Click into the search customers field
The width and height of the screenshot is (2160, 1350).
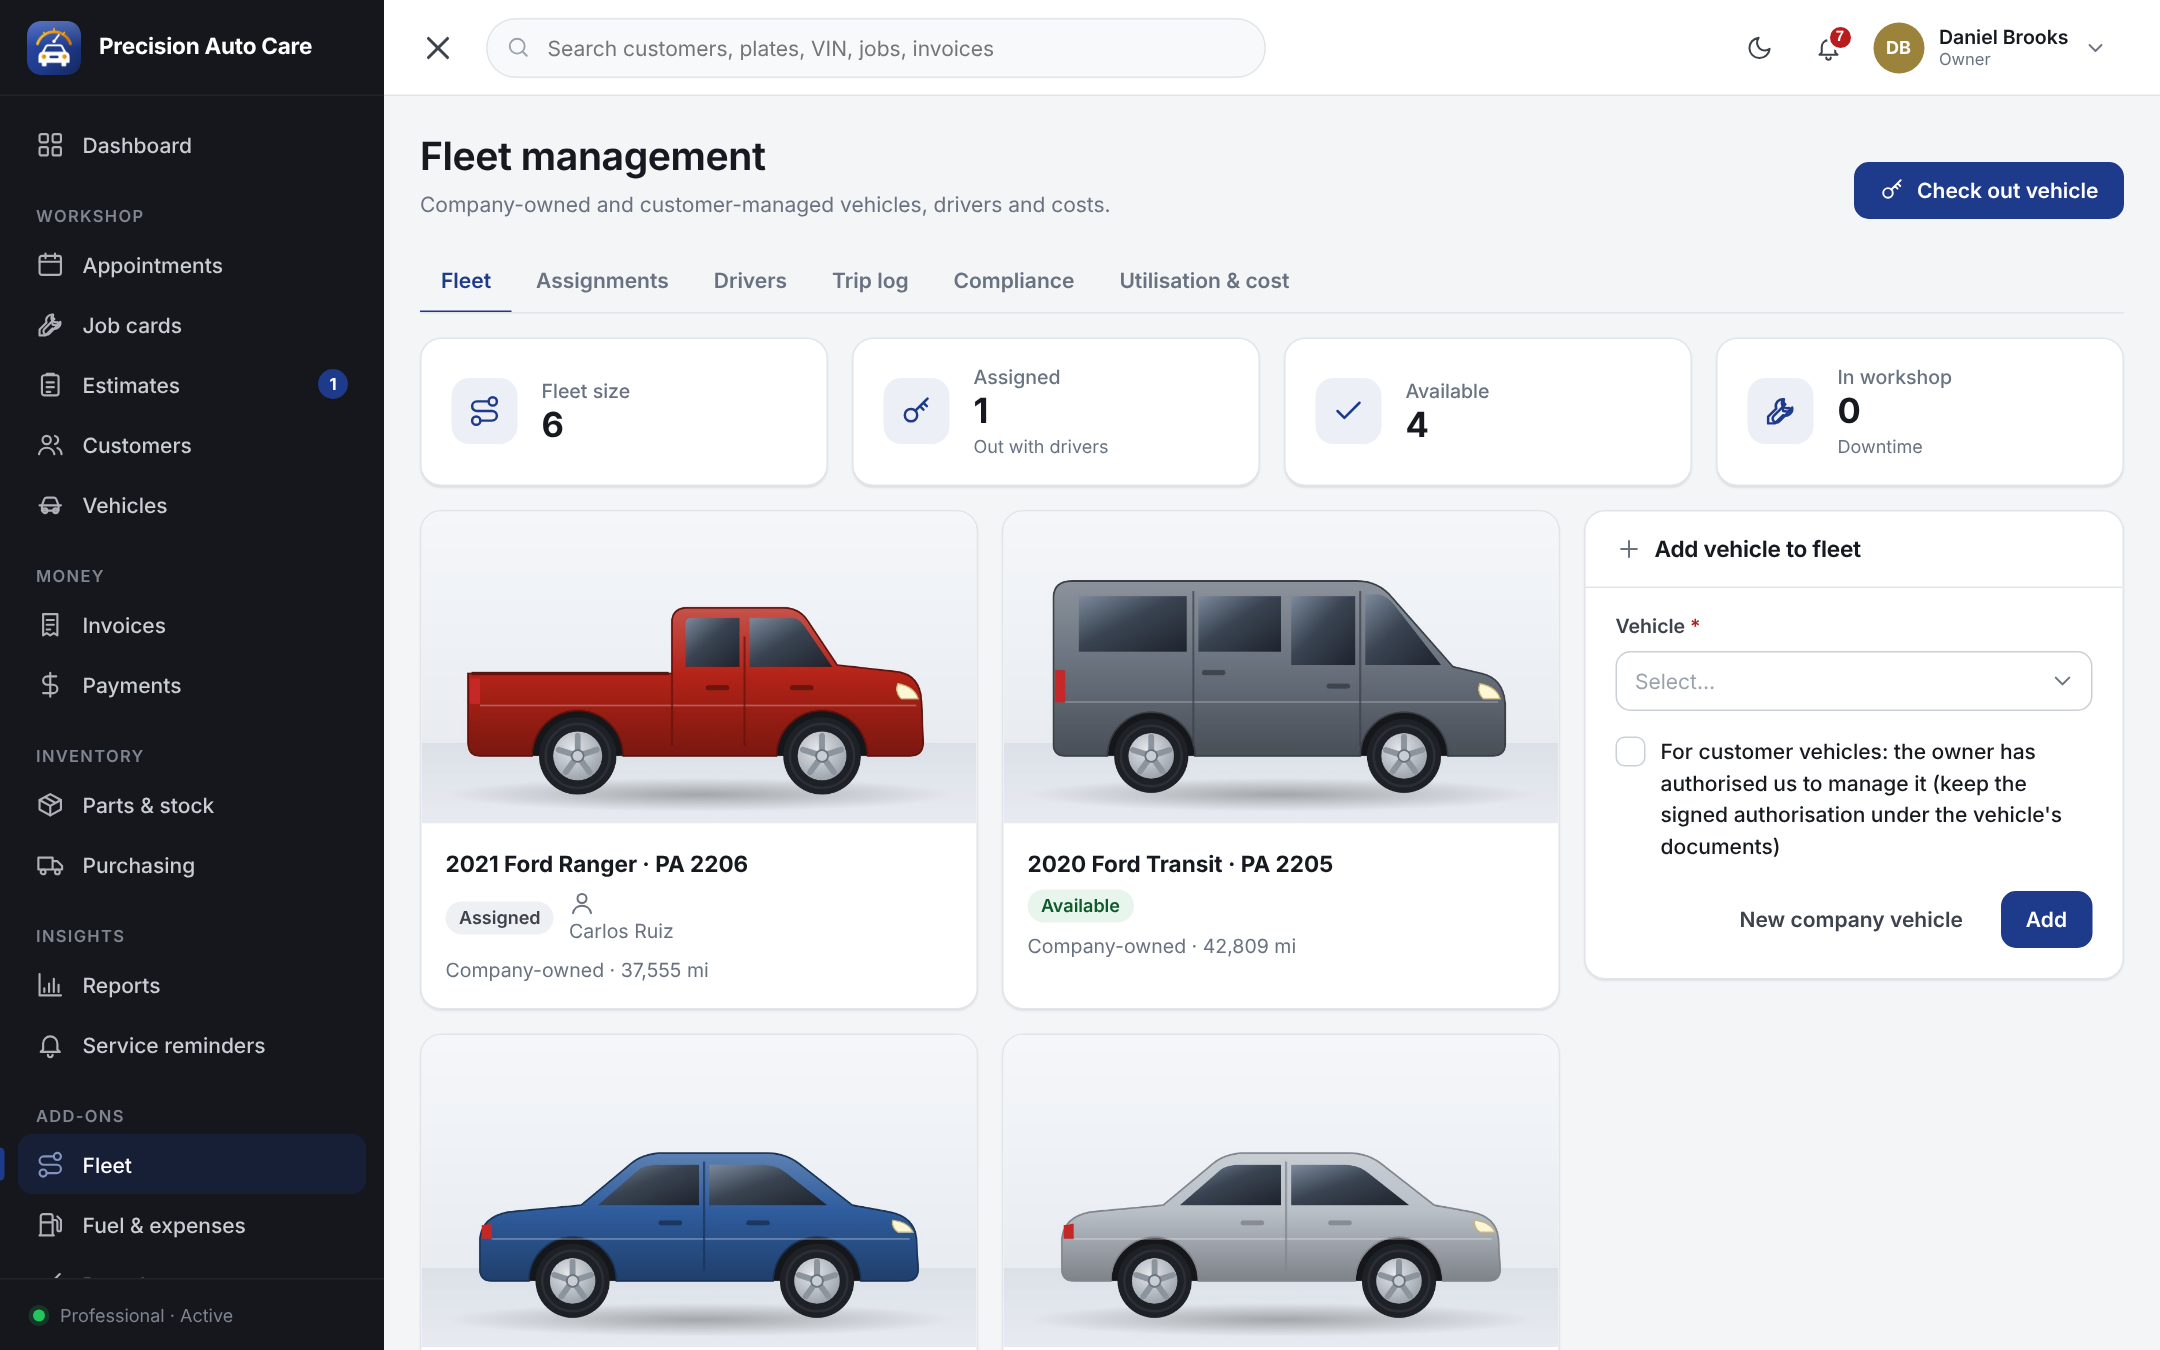[876, 48]
